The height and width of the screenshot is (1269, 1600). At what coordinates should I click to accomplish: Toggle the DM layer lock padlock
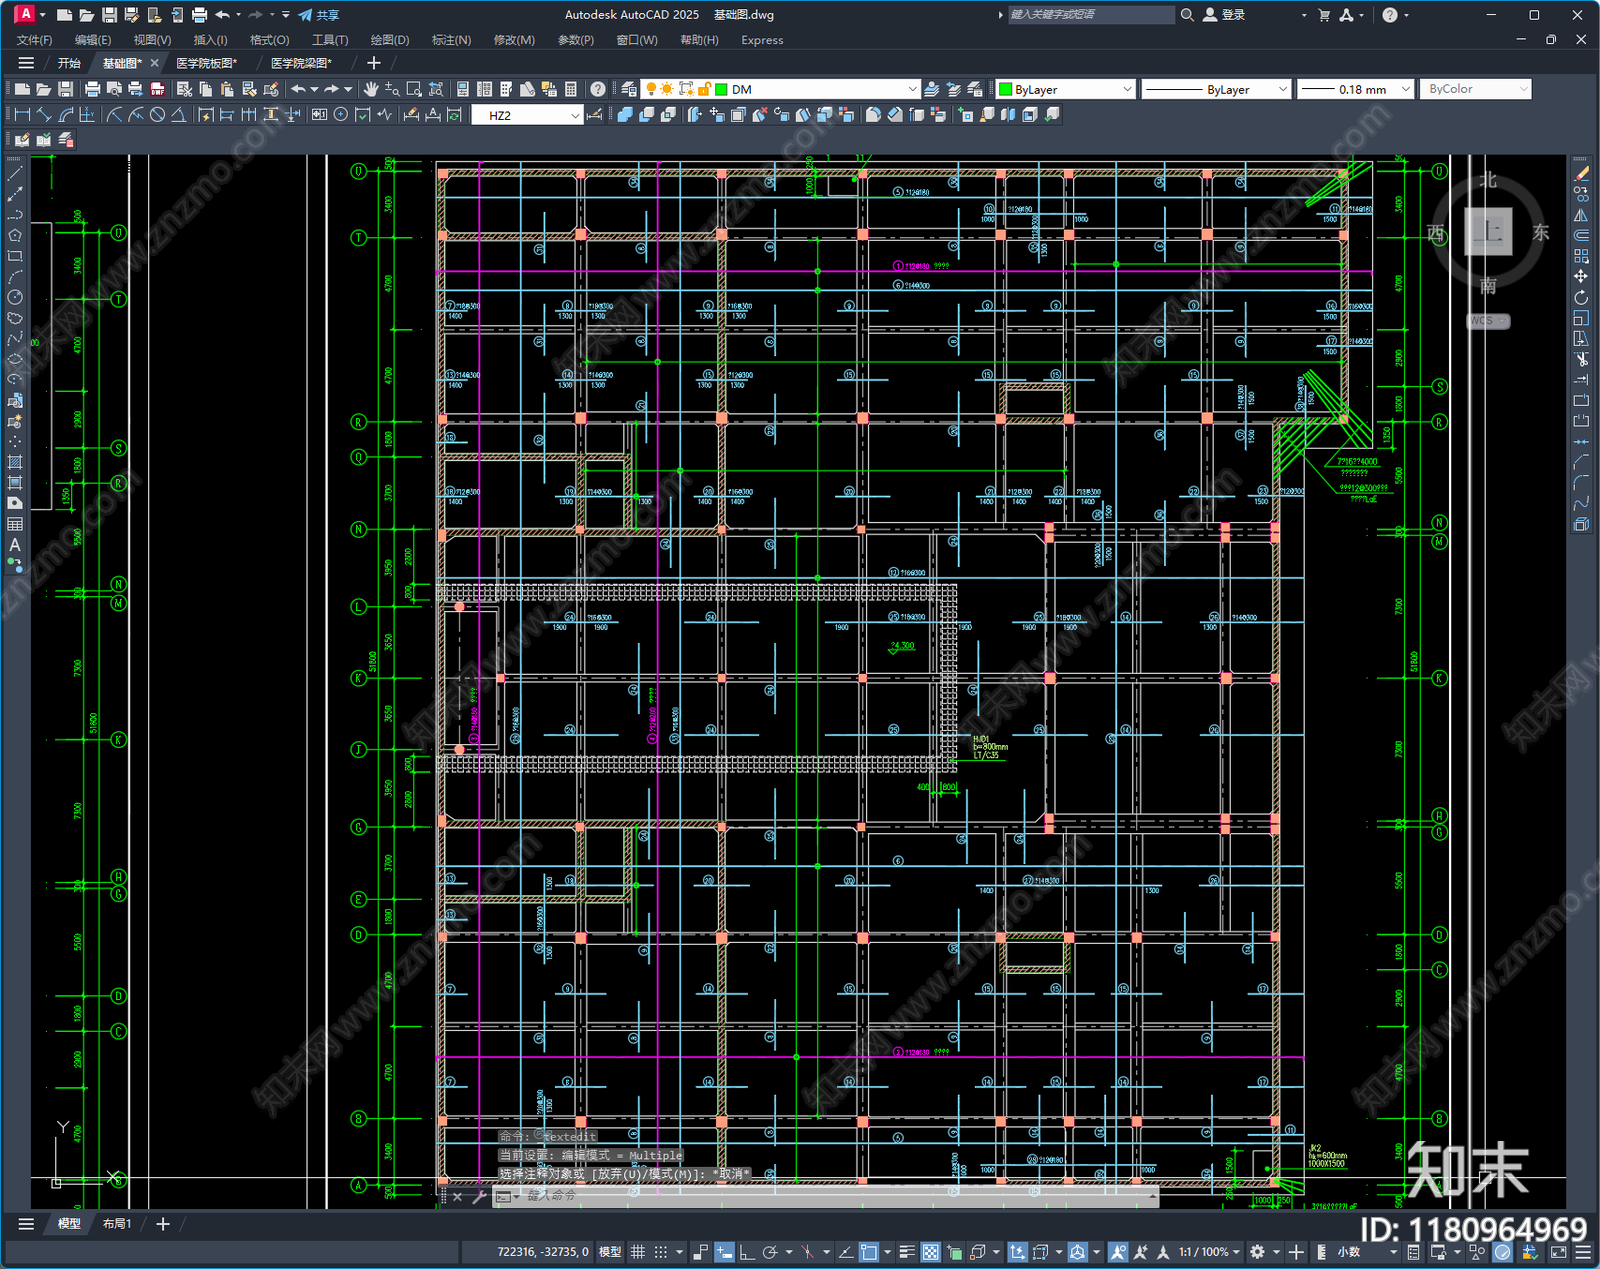coord(704,89)
